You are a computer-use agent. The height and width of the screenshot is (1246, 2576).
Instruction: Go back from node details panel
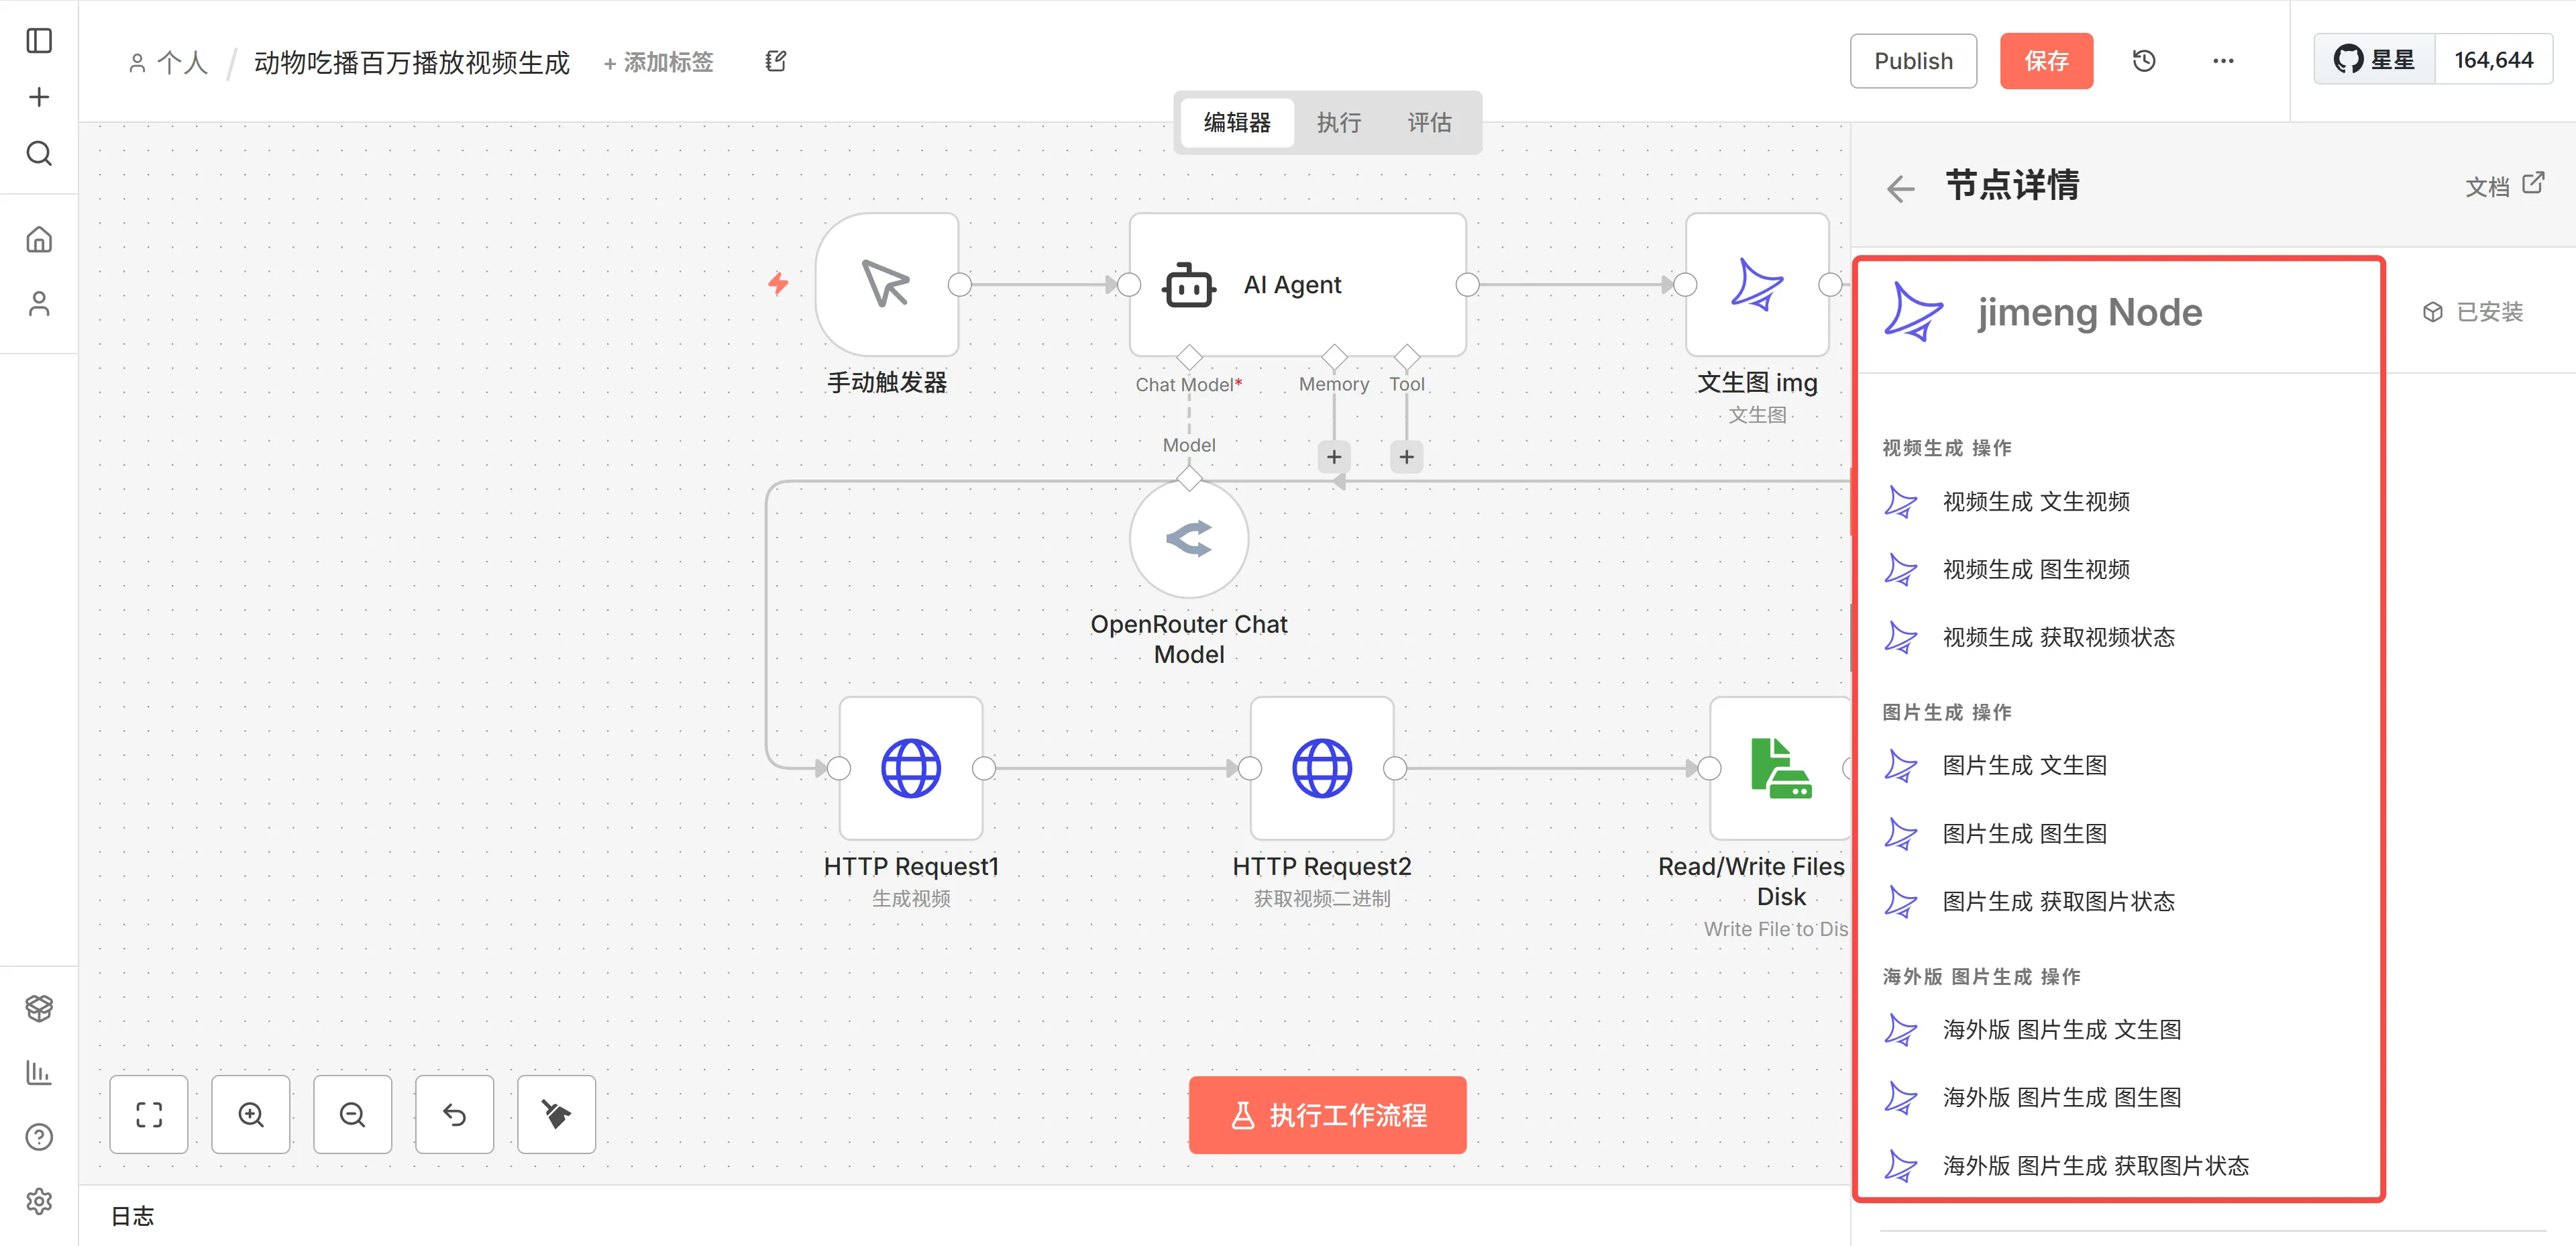click(x=1900, y=188)
